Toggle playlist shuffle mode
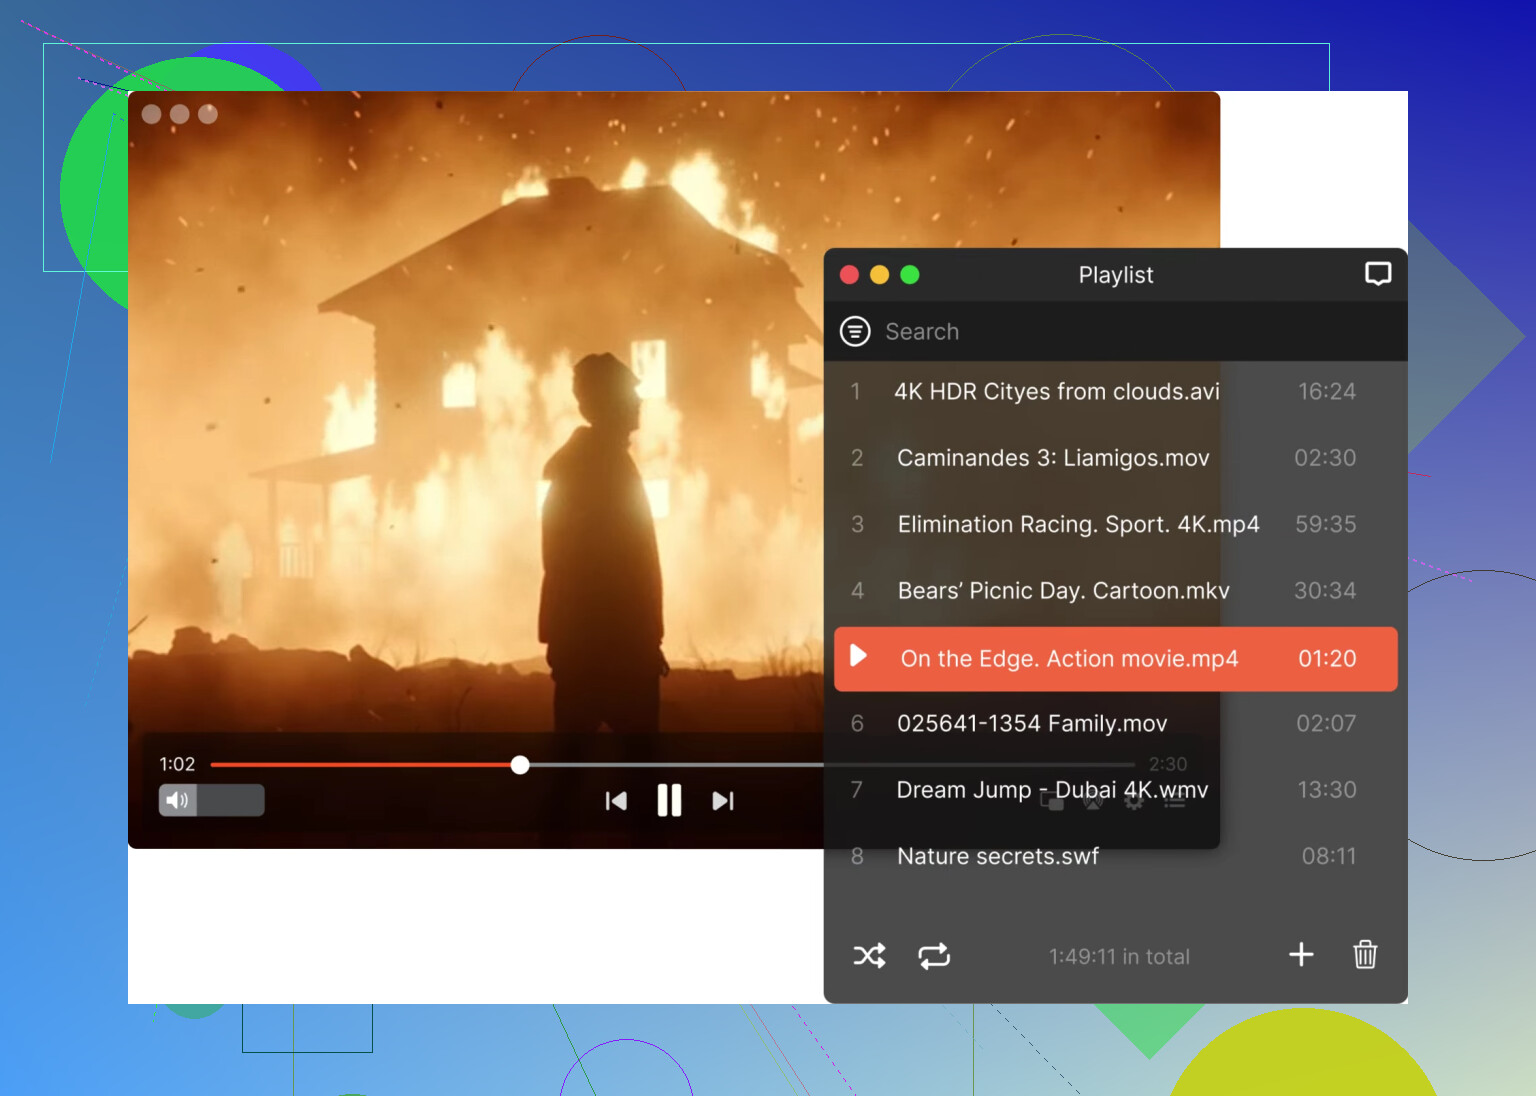The height and width of the screenshot is (1096, 1536). click(x=869, y=956)
